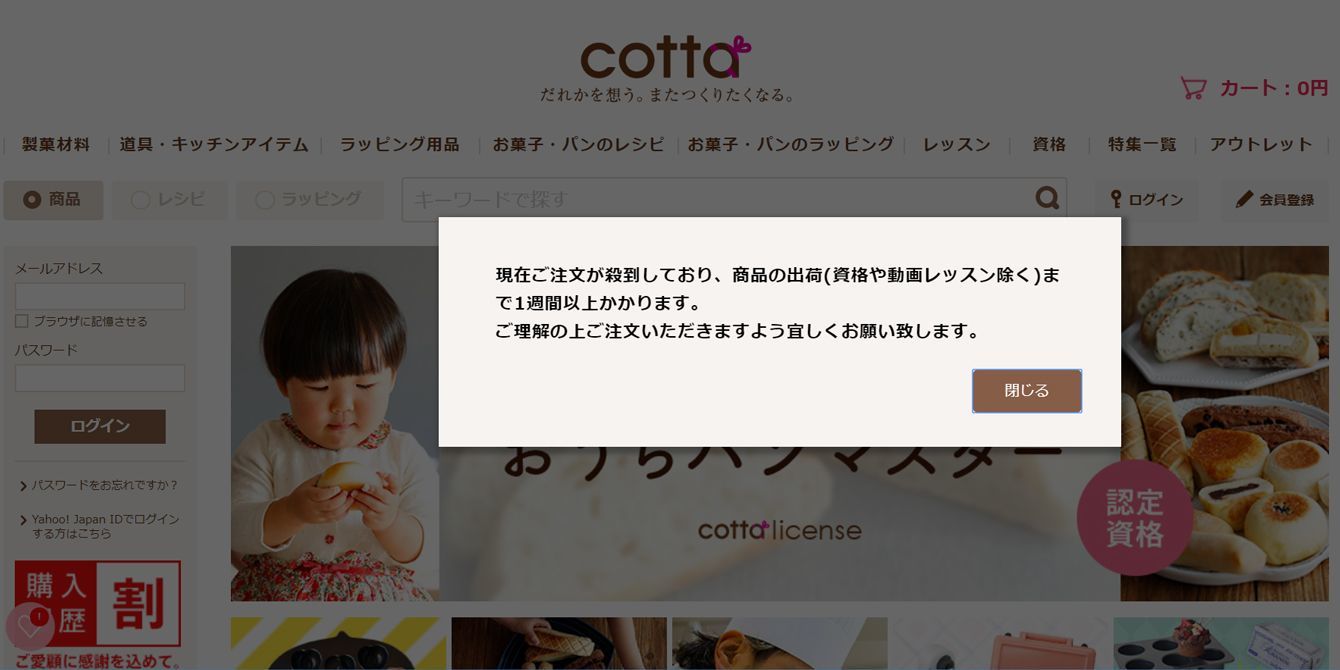The image size is (1340, 670).
Task: Select the 商品 radio button
Action: pyautogui.click(x=32, y=200)
